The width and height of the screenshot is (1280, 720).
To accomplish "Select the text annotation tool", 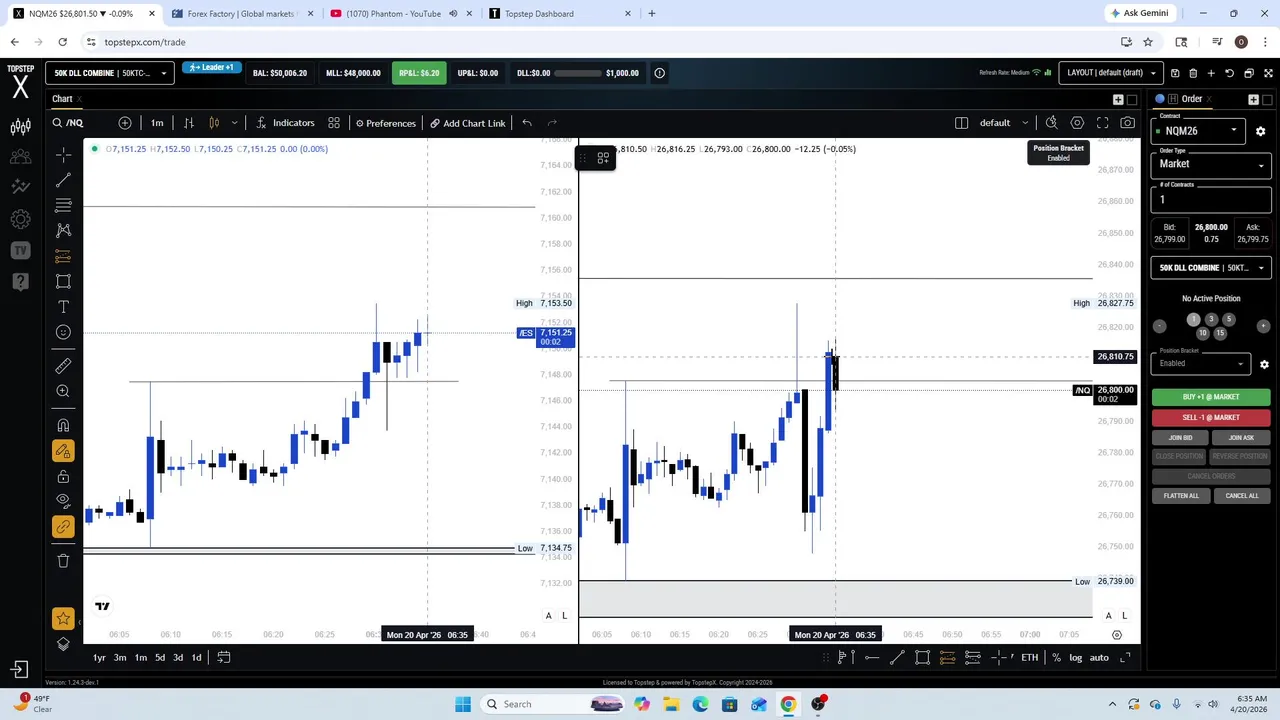I will click(63, 307).
